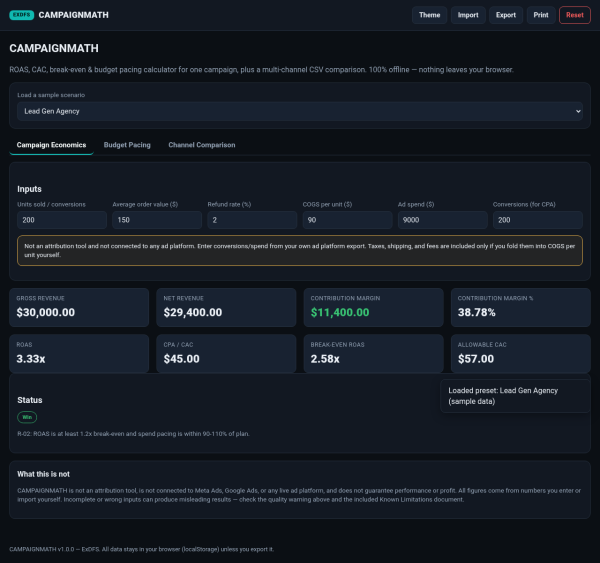Click the Allowable CAC $57.00 value
The width and height of the screenshot is (600, 563).
(476, 359)
